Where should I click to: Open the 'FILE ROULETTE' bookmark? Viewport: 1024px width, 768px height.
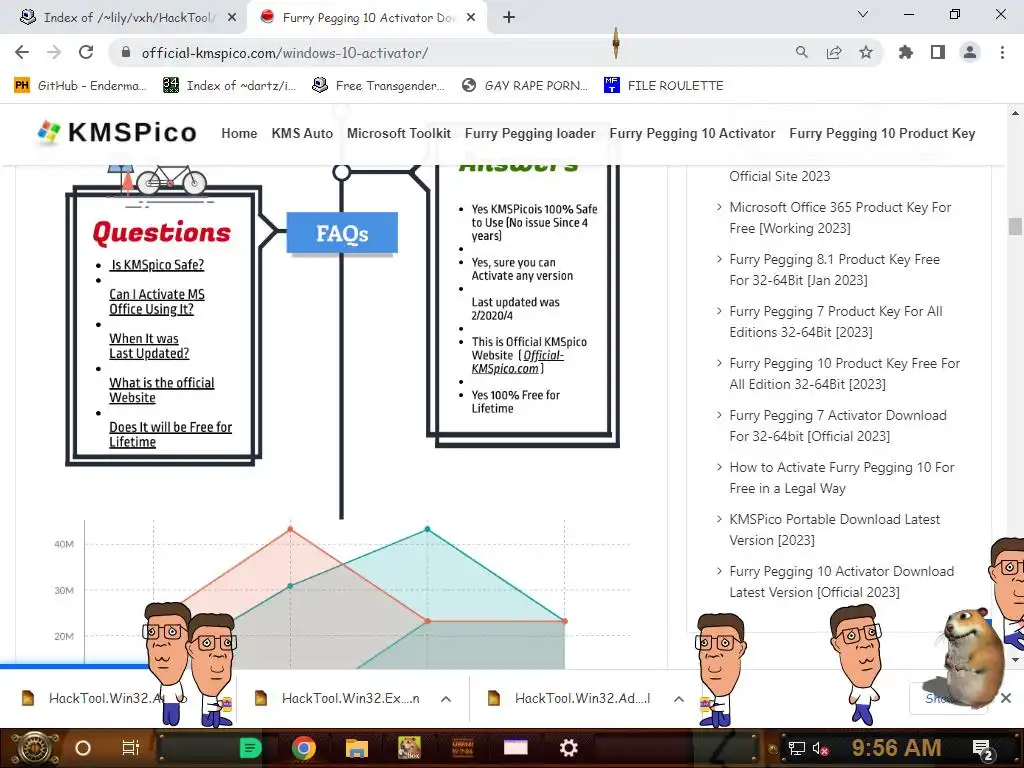point(664,86)
